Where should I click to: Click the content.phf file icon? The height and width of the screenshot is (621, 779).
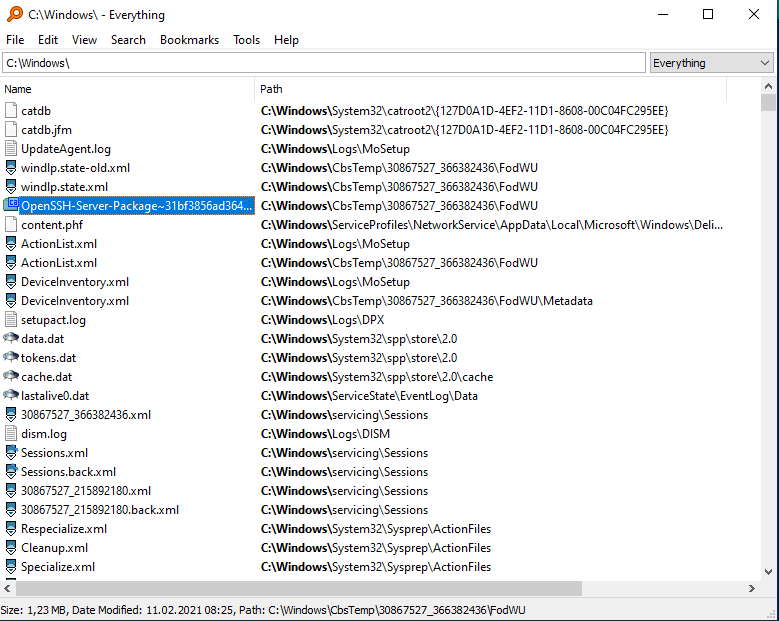click(10, 225)
